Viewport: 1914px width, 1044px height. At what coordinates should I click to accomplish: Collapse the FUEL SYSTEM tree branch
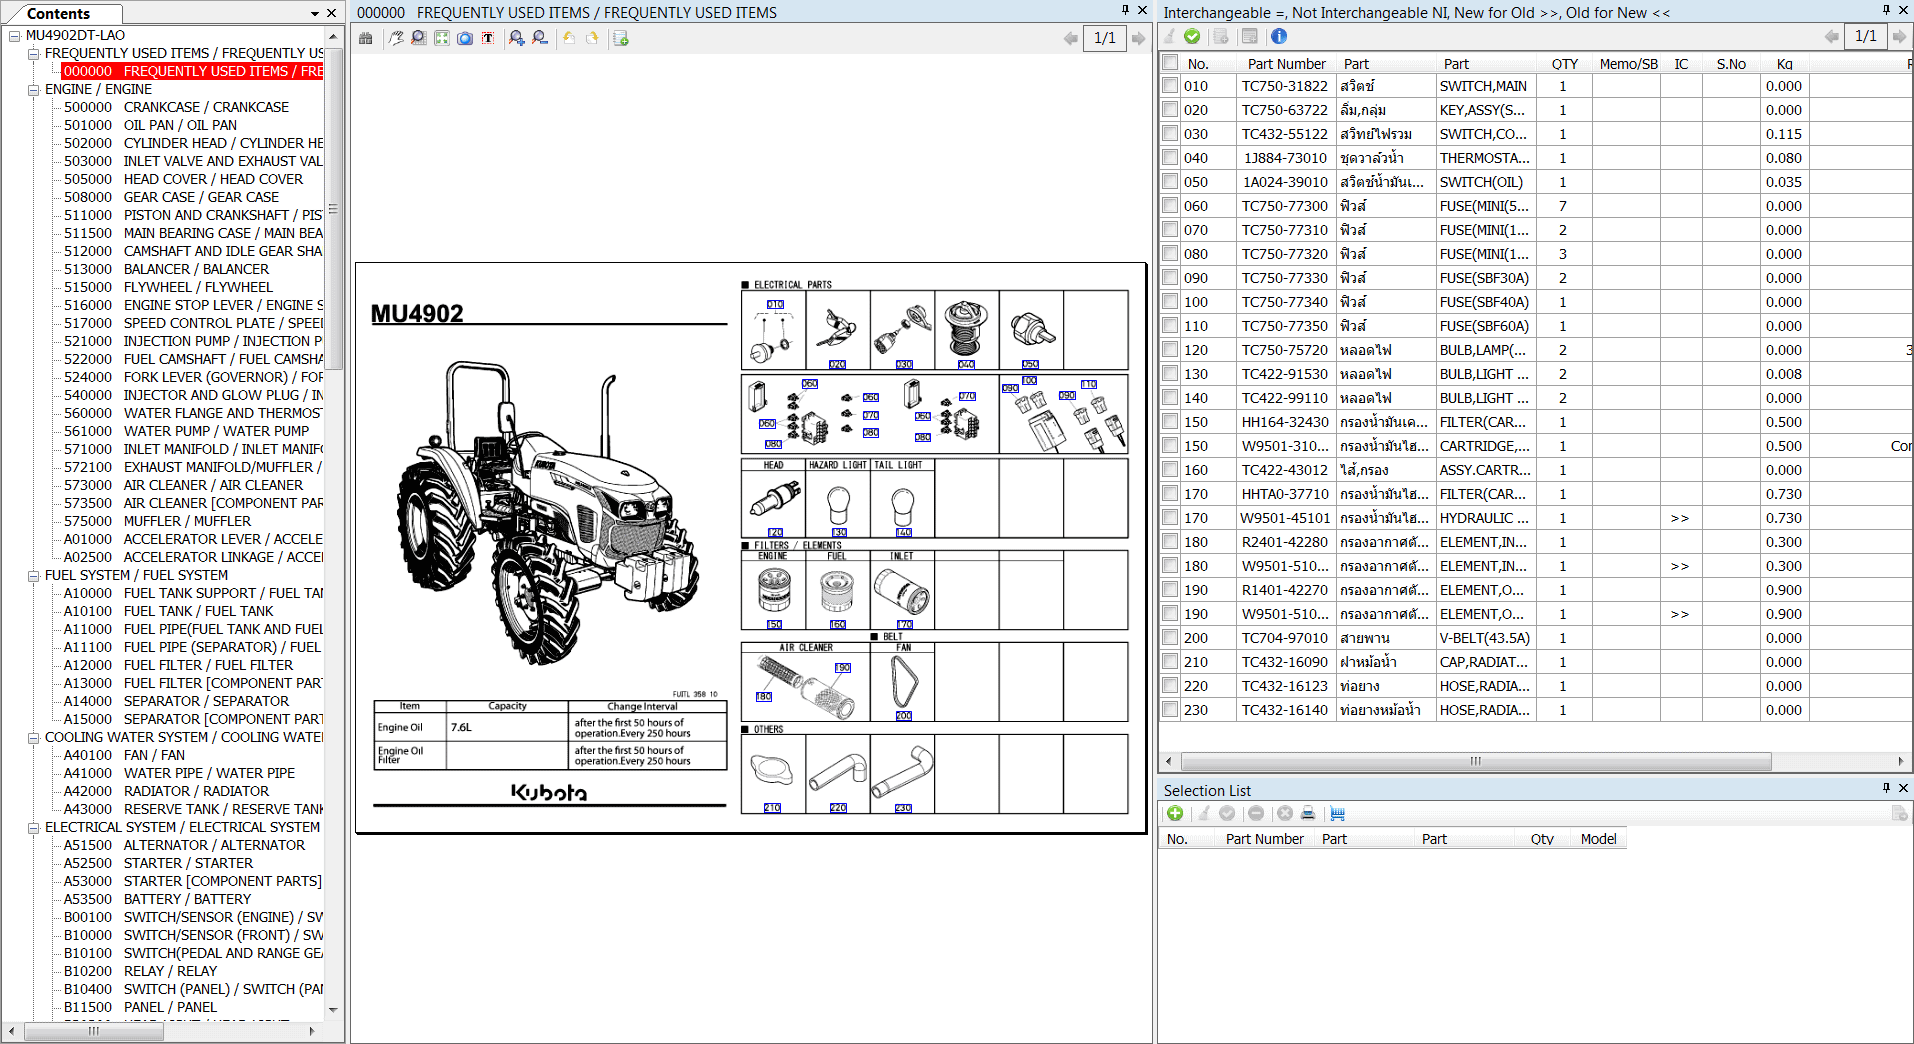(33, 575)
